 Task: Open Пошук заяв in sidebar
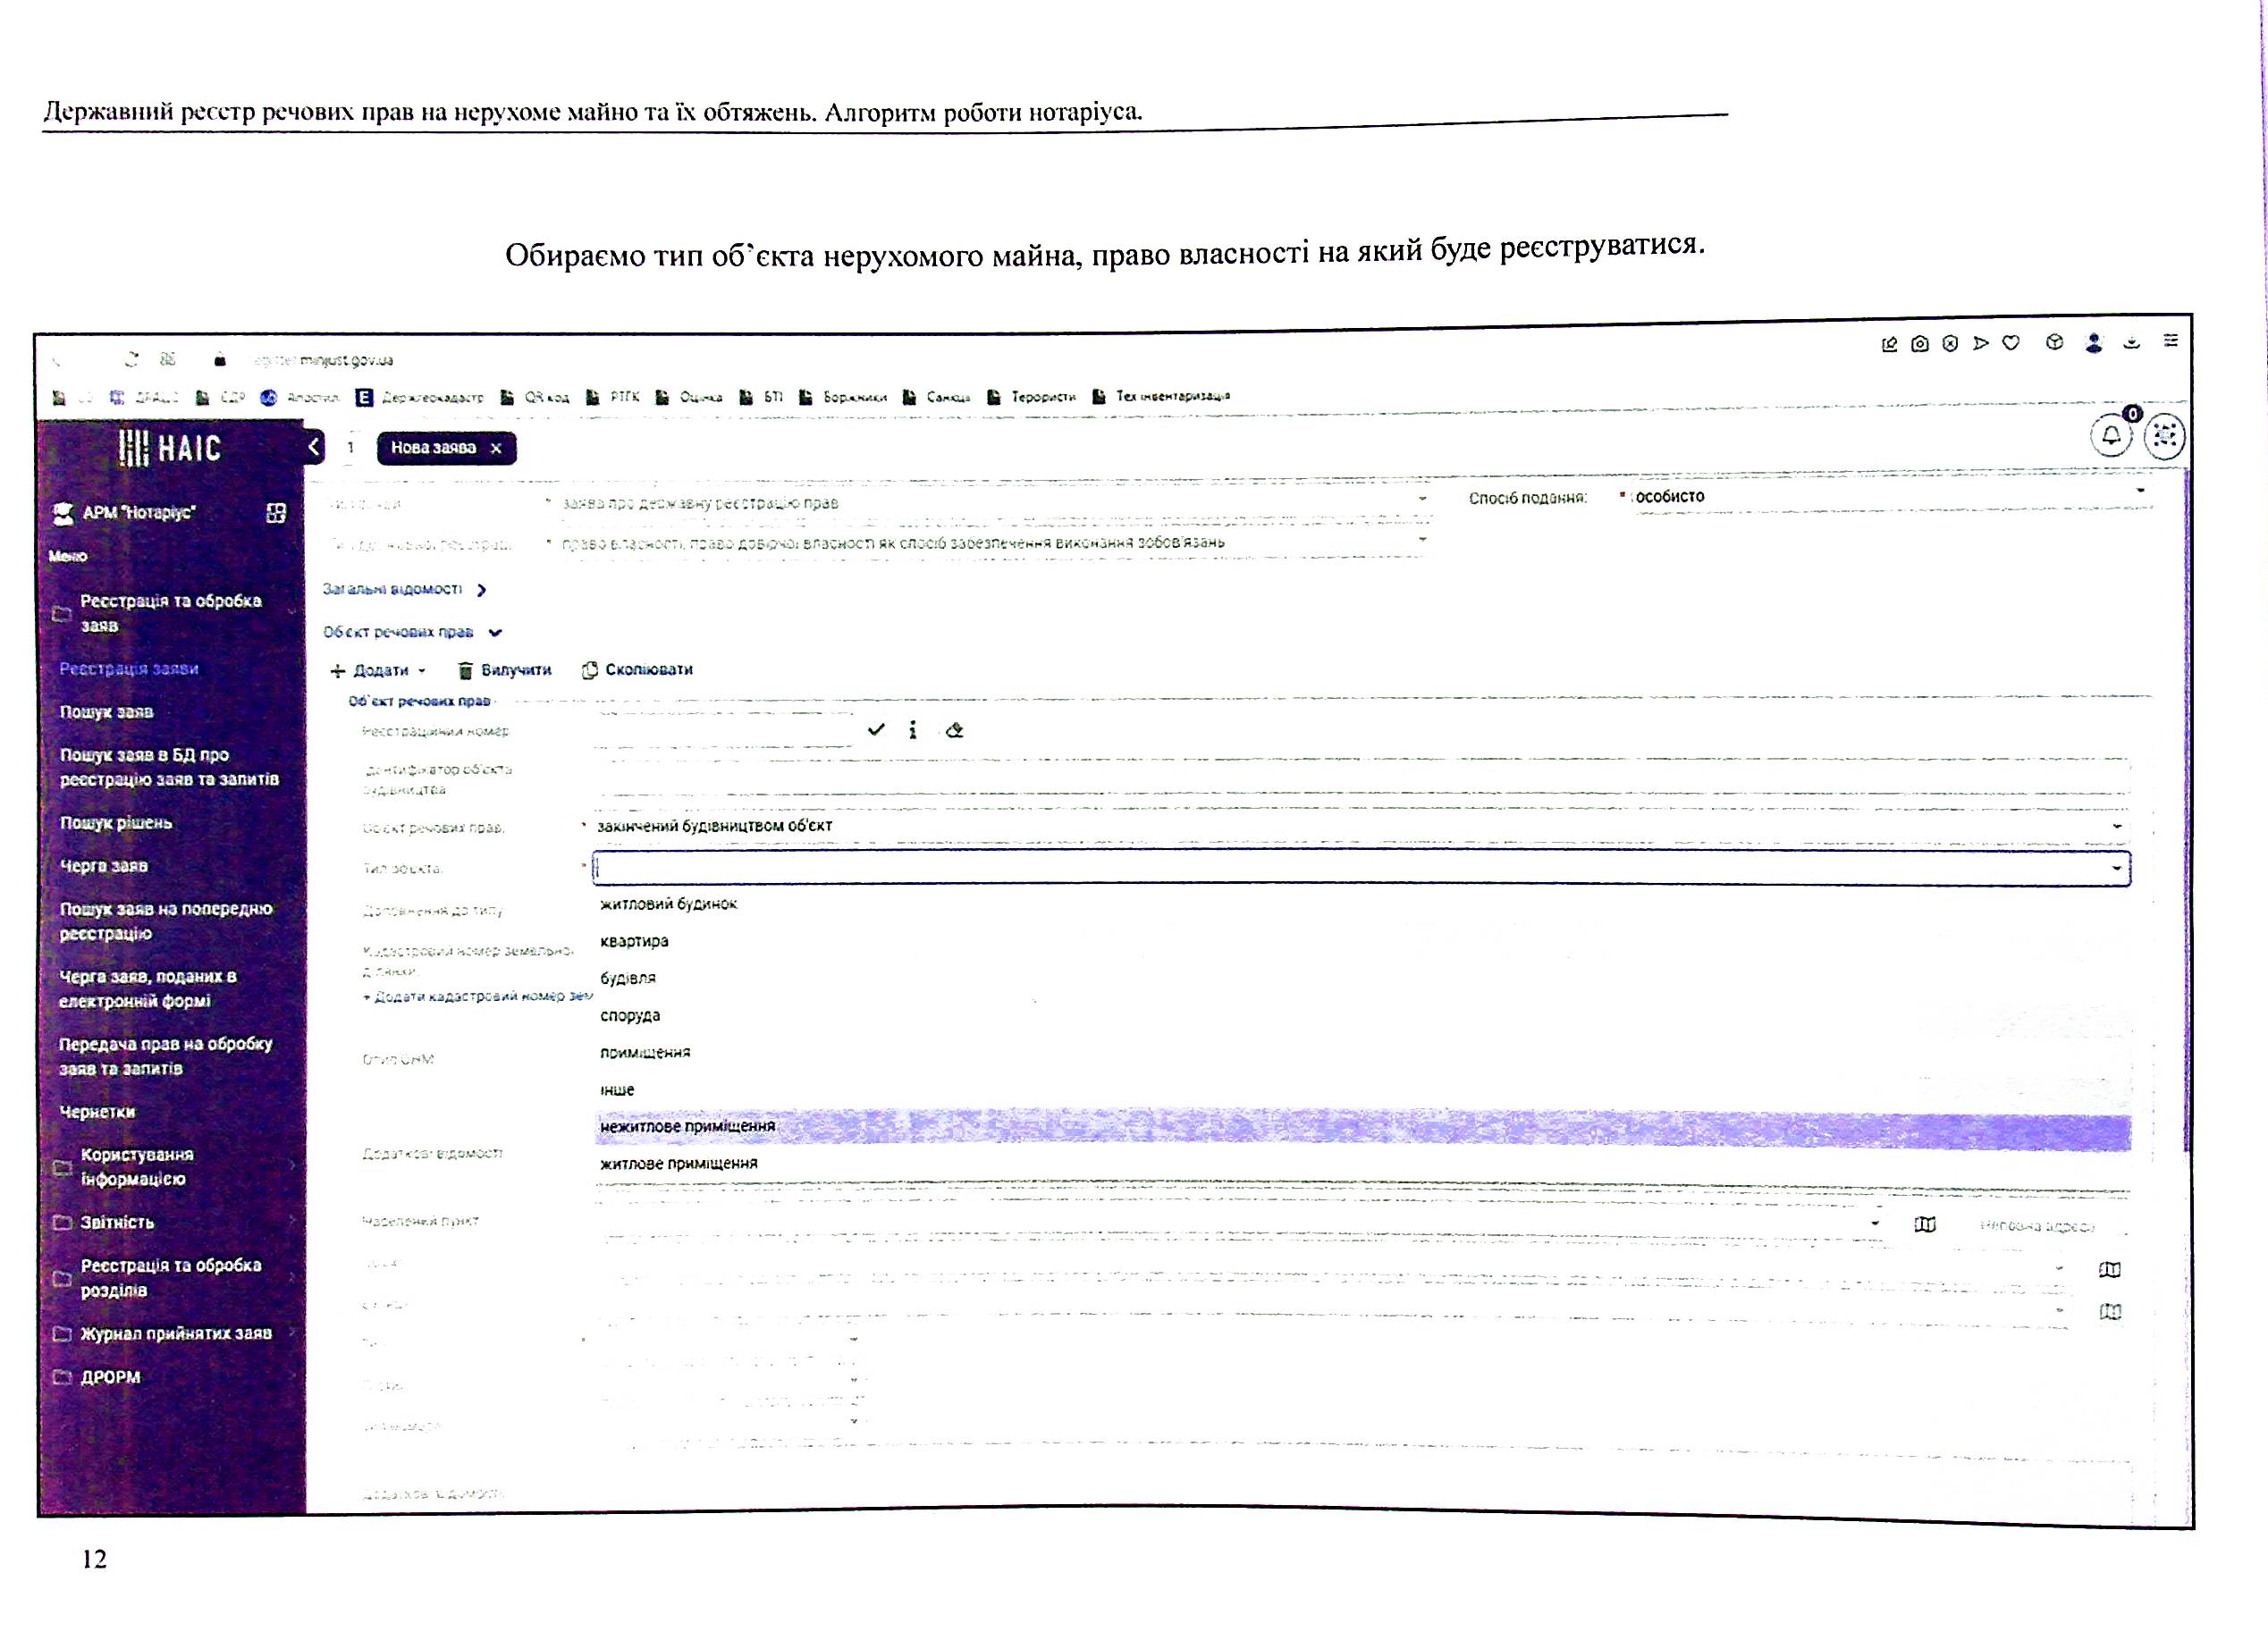pos(106,712)
